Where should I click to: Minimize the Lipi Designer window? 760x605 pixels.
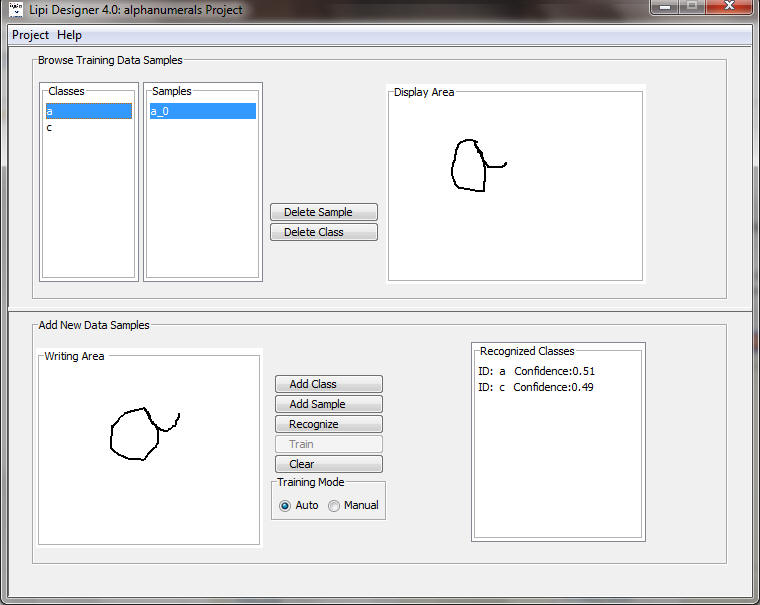[665, 8]
